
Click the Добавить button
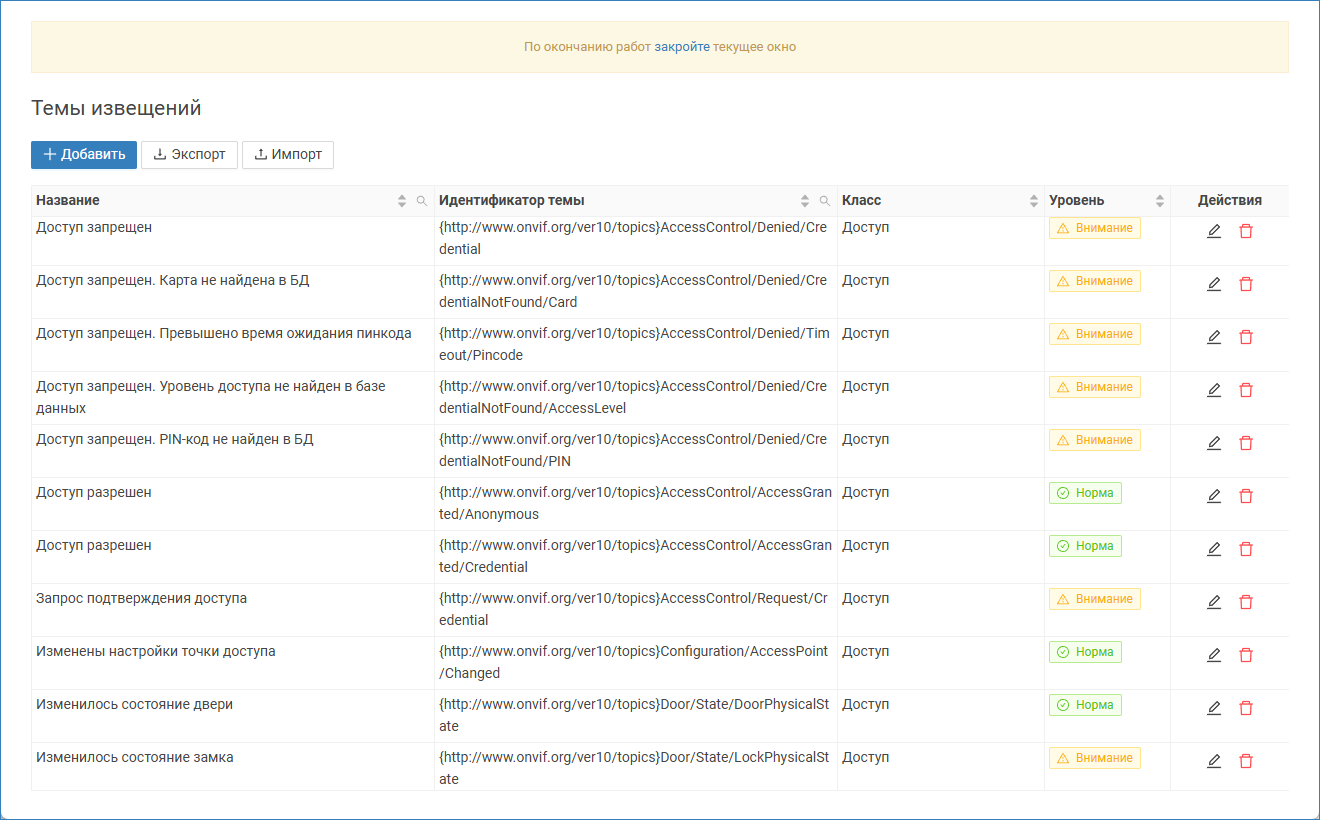[84, 155]
